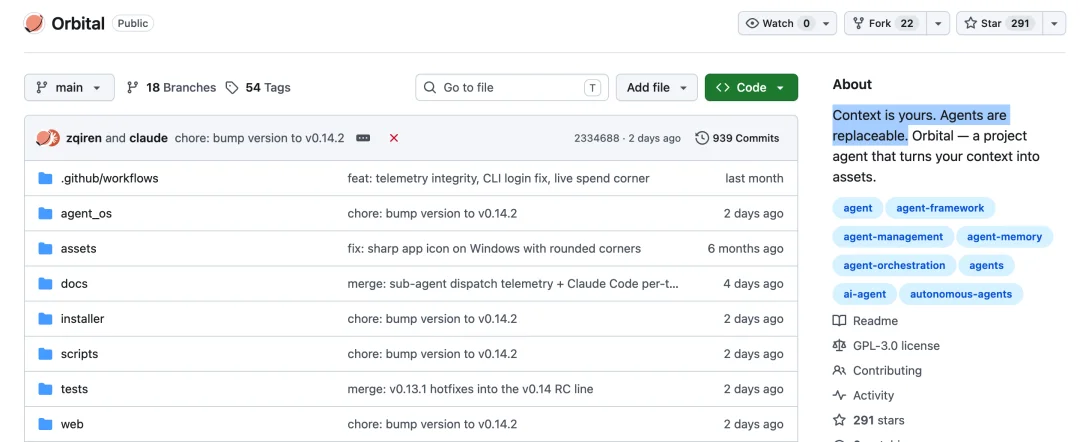Select the 'agent' topic tag
The width and height of the screenshot is (1080, 442).
858,208
